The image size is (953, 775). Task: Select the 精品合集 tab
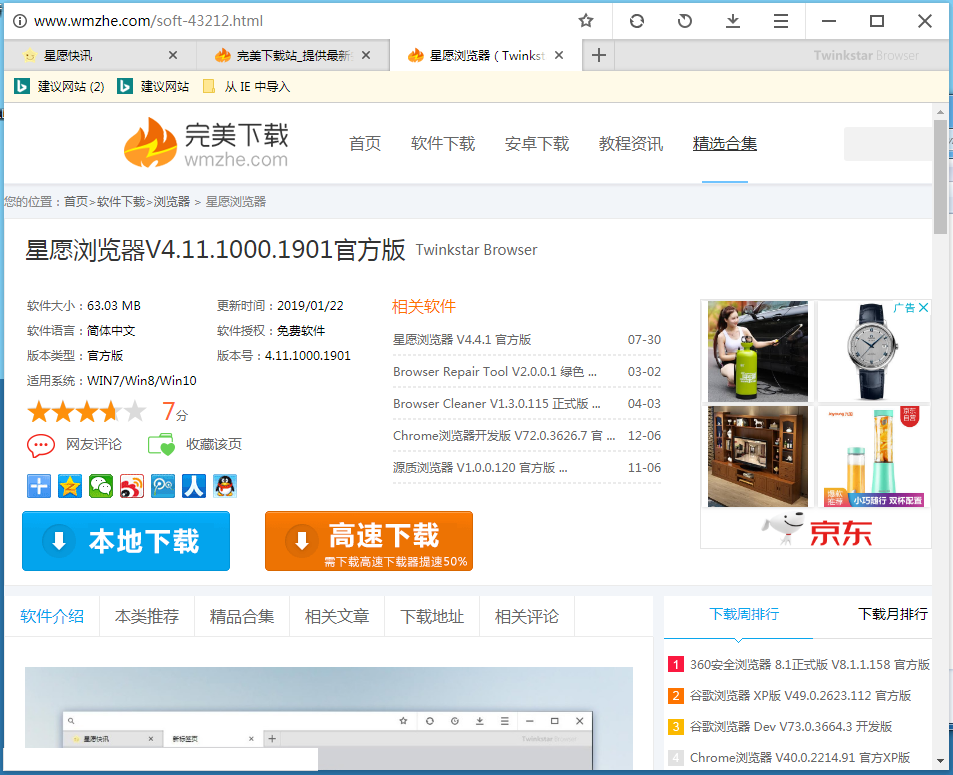(x=242, y=616)
